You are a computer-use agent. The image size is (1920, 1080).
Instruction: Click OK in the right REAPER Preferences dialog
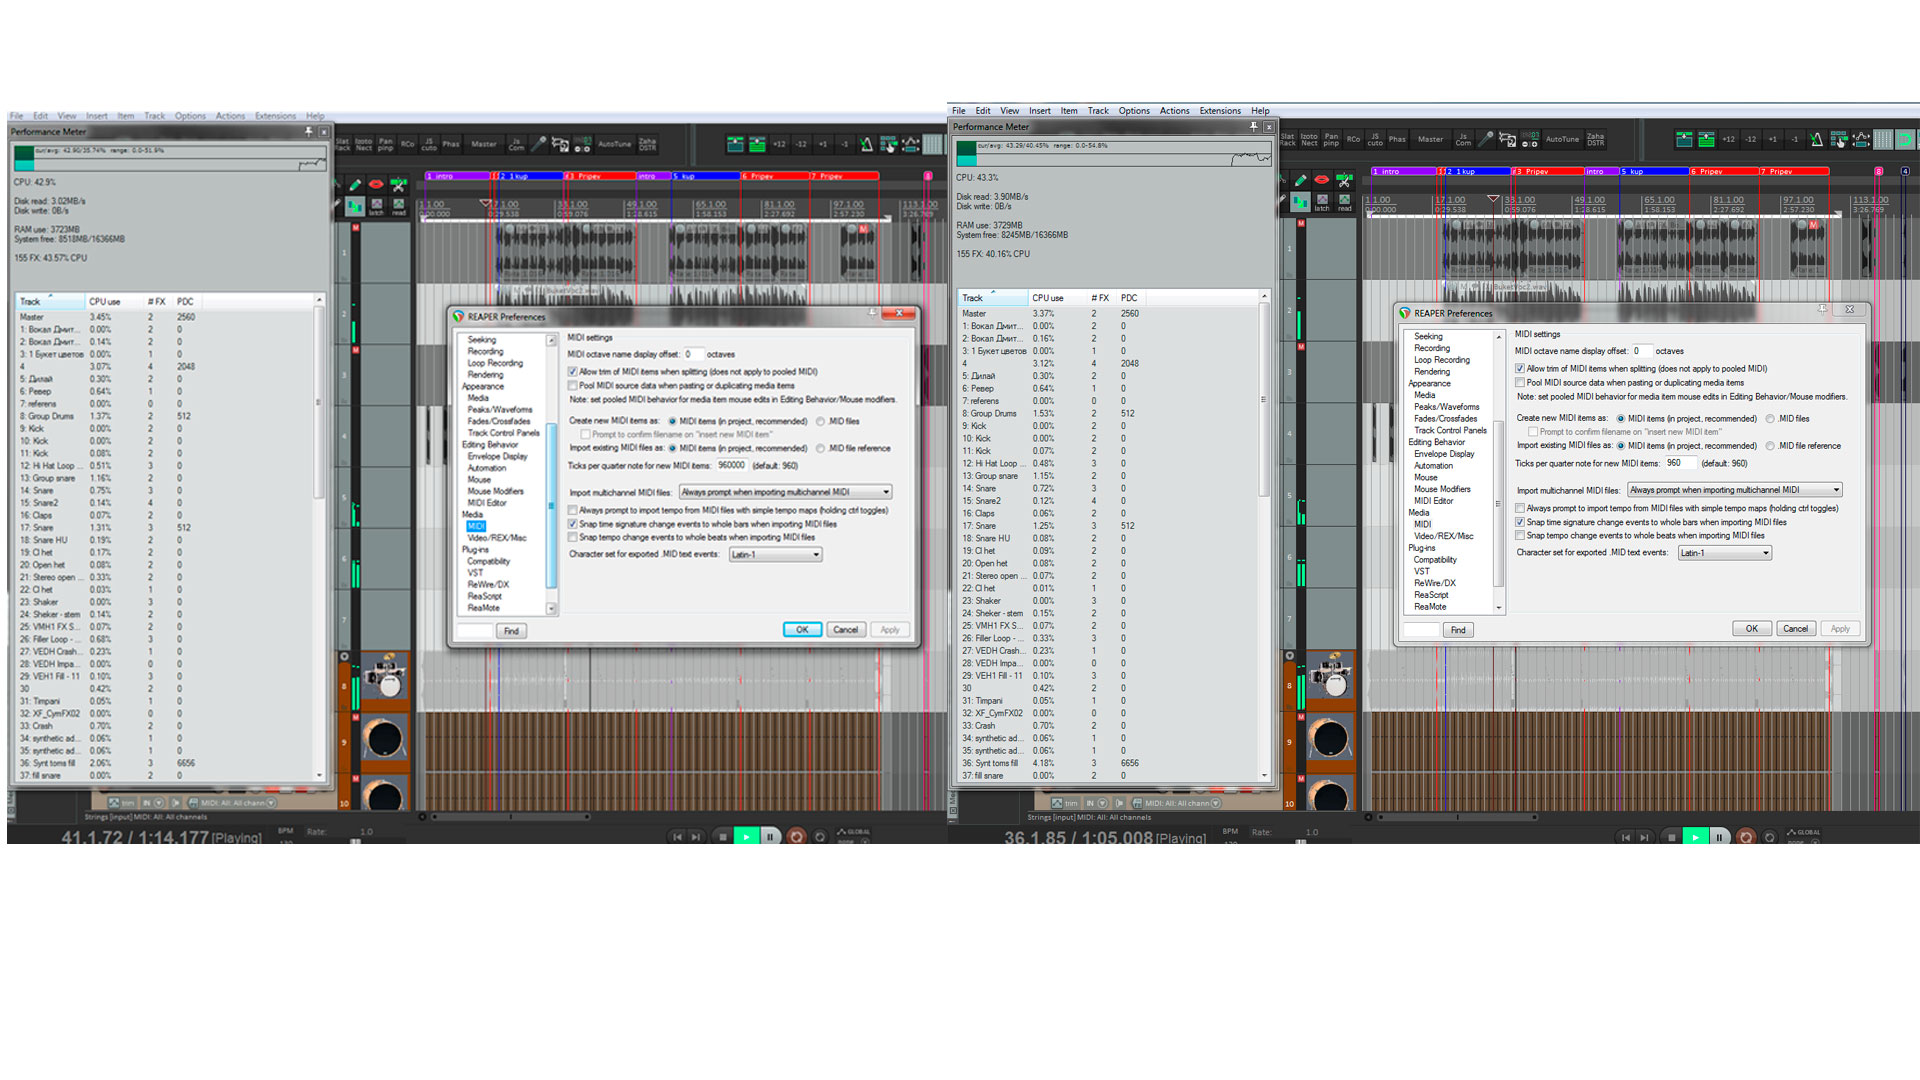click(1751, 629)
